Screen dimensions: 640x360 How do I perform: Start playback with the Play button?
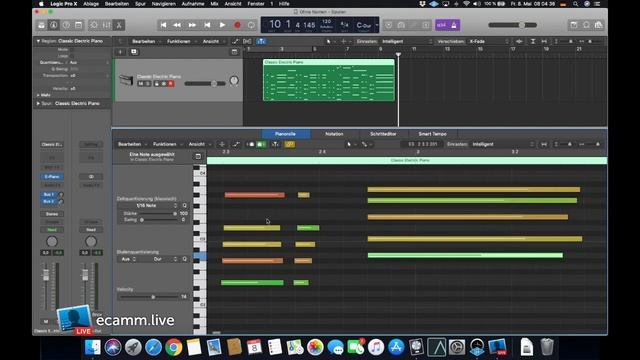[222, 25]
